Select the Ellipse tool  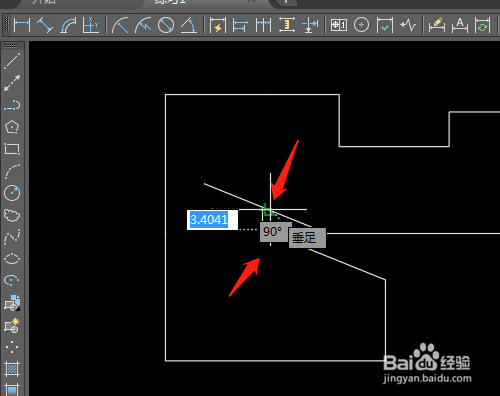(x=12, y=259)
